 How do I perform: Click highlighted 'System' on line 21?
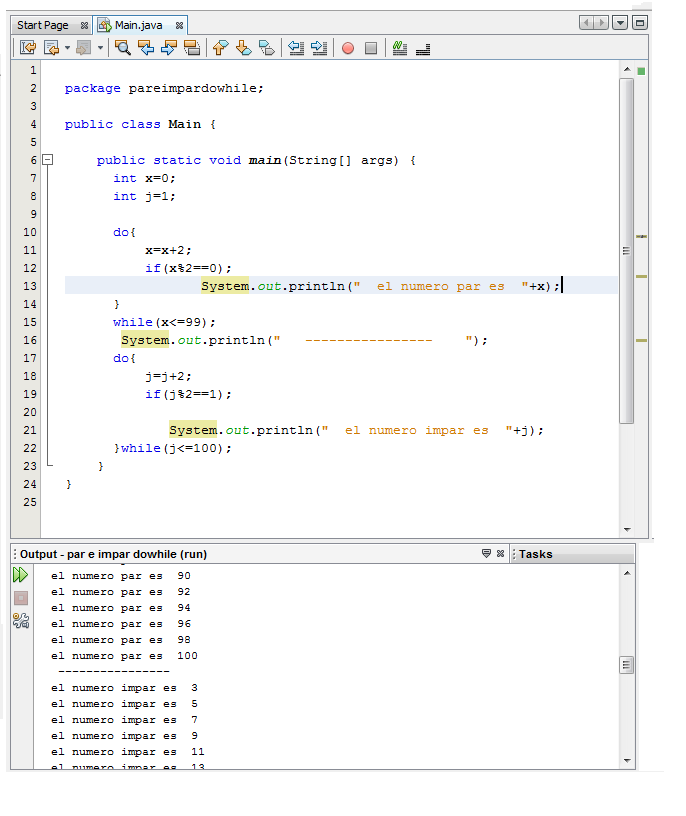[193, 430]
